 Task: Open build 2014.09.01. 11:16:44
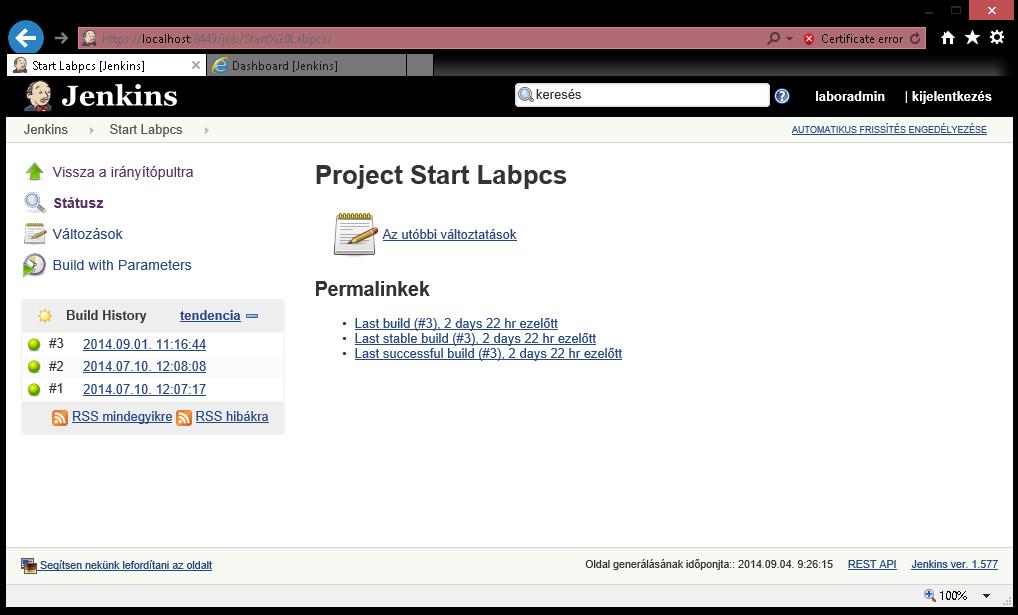144,344
